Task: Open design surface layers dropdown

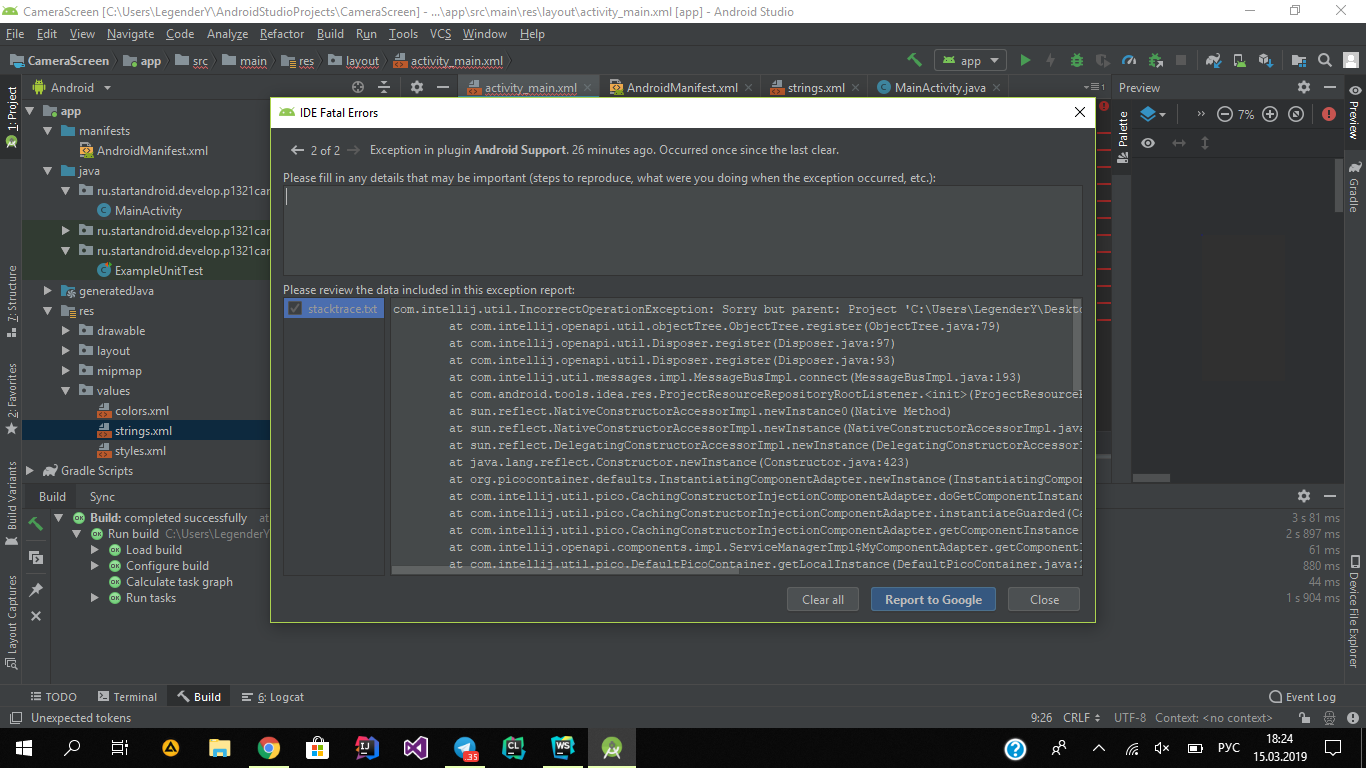Action: click(1153, 114)
